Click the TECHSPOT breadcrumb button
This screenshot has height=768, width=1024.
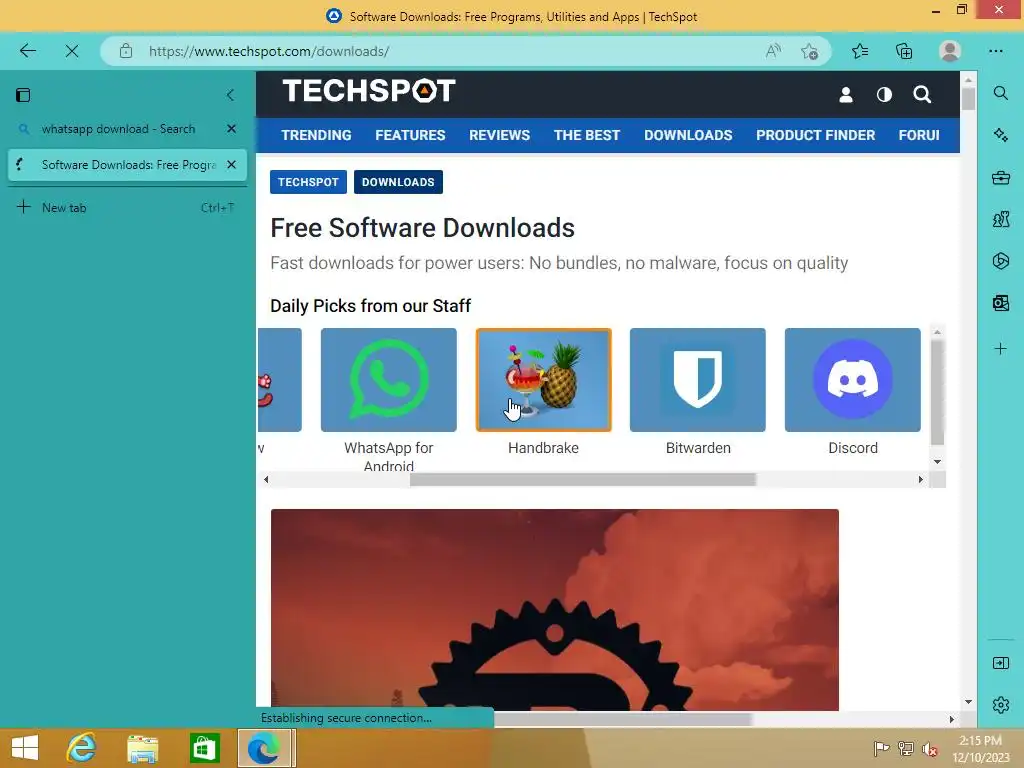308,182
